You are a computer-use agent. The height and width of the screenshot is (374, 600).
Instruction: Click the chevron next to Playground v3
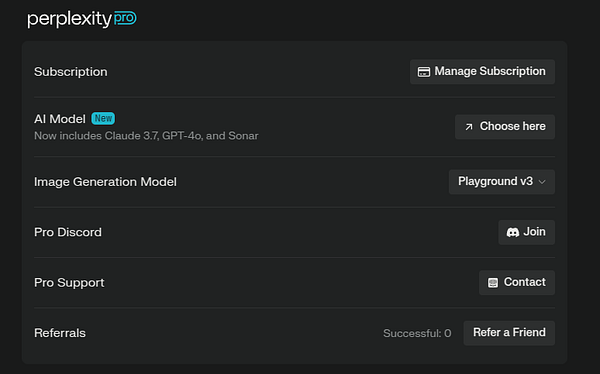pyautogui.click(x=542, y=182)
